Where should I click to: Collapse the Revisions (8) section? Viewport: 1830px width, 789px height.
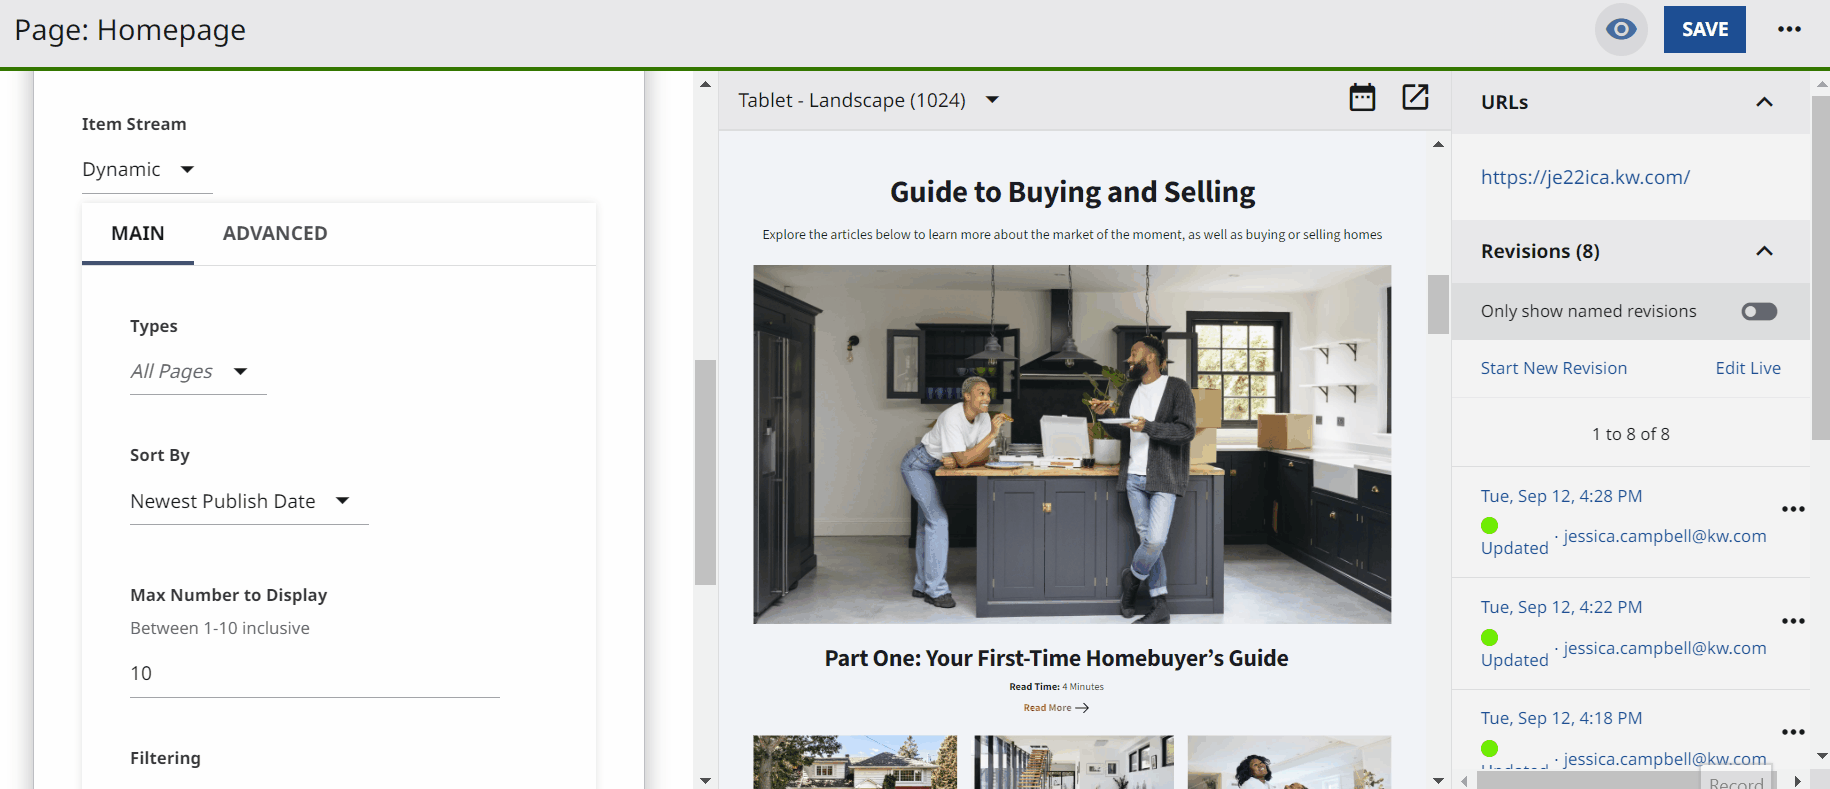(1764, 251)
